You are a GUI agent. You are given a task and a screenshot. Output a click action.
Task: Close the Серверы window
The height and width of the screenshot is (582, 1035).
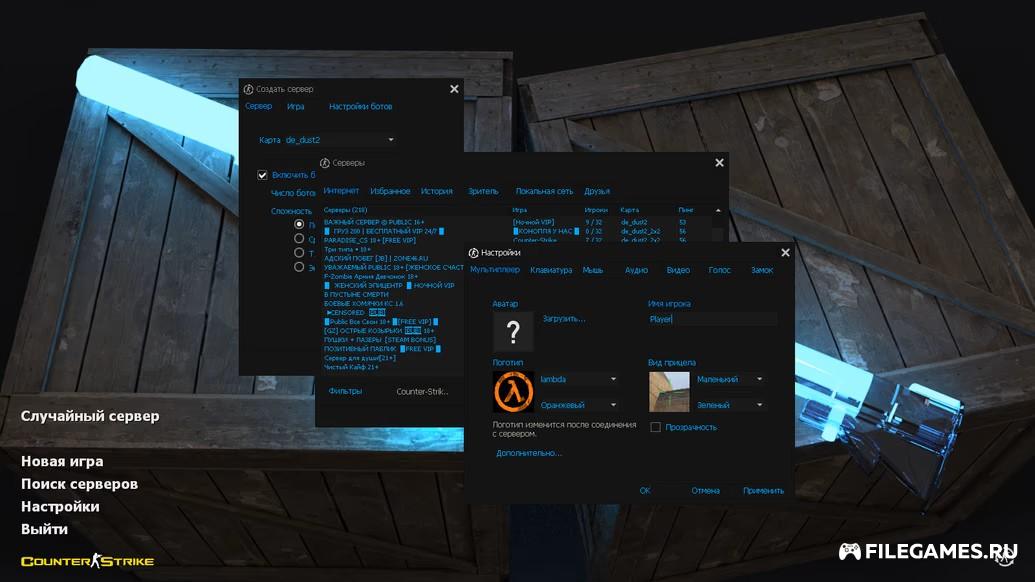coord(719,163)
